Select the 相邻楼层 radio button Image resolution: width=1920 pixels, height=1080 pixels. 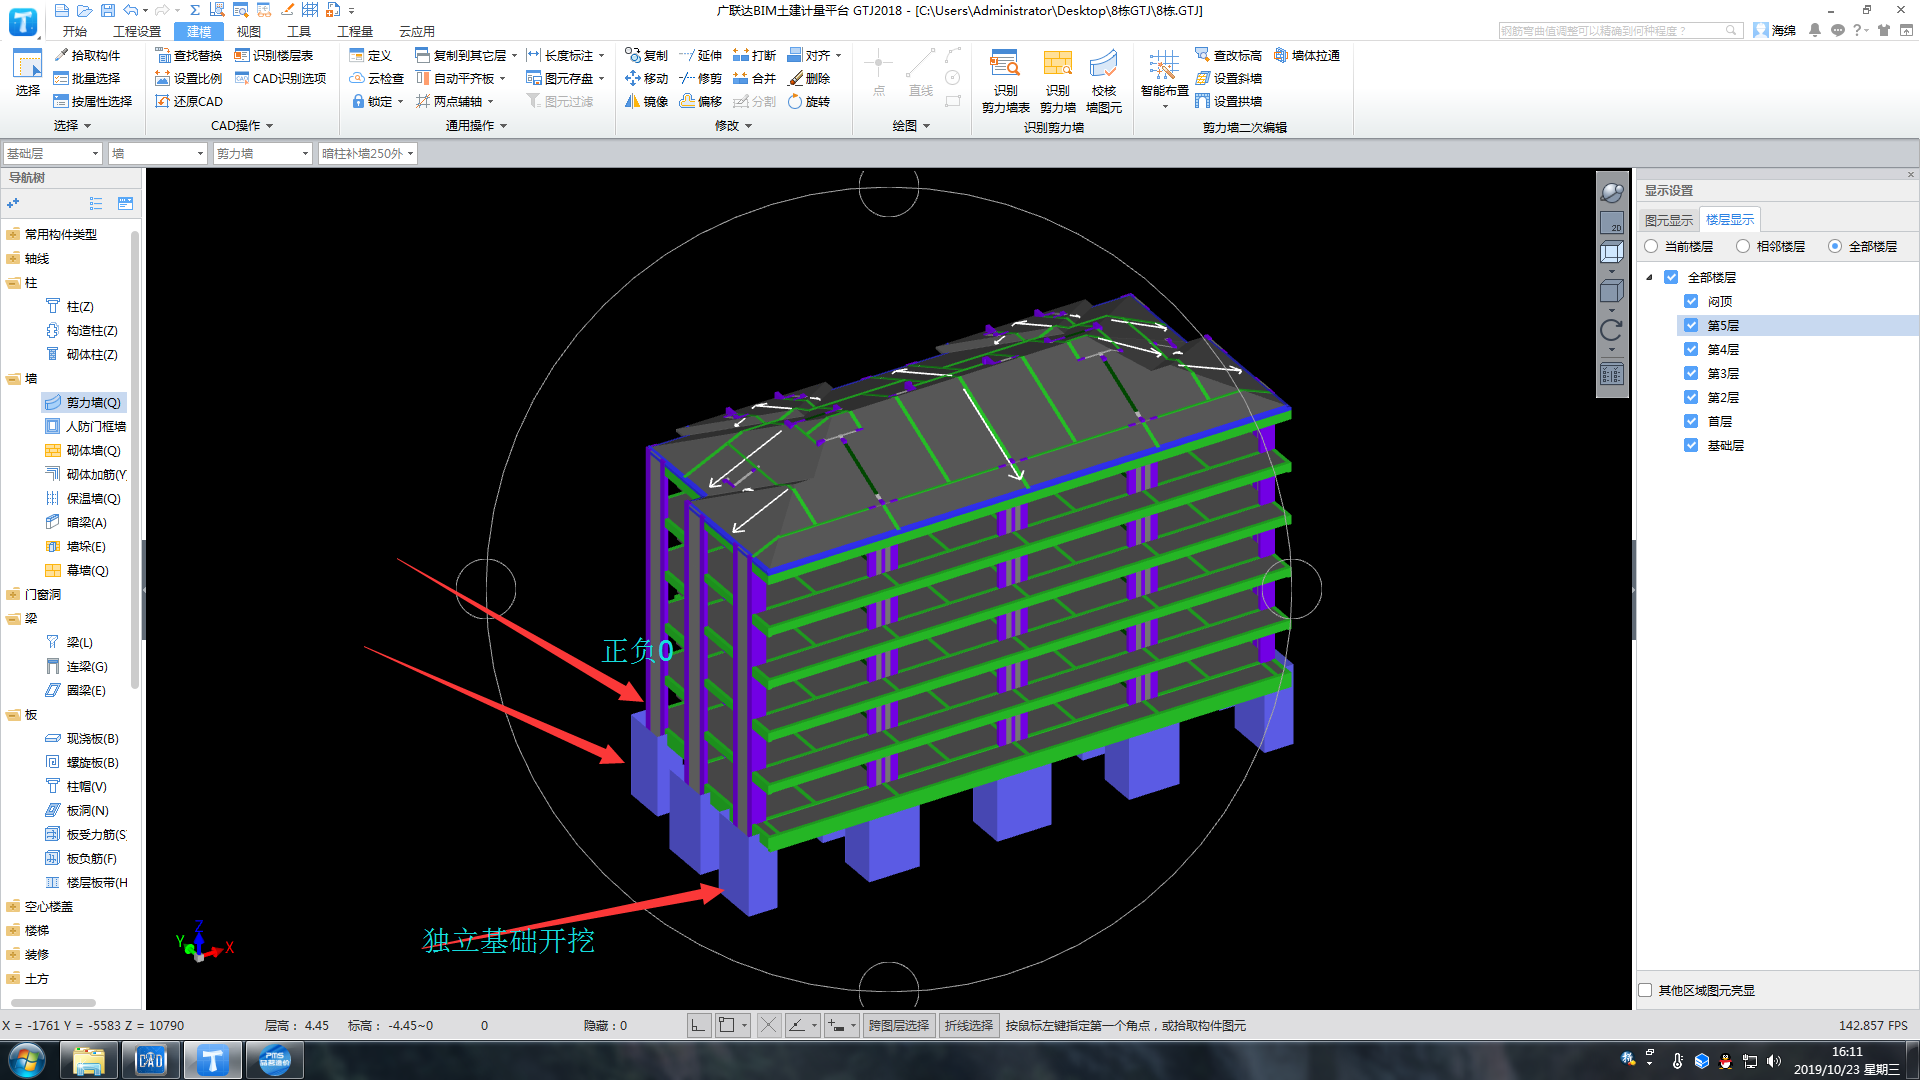pos(1743,246)
